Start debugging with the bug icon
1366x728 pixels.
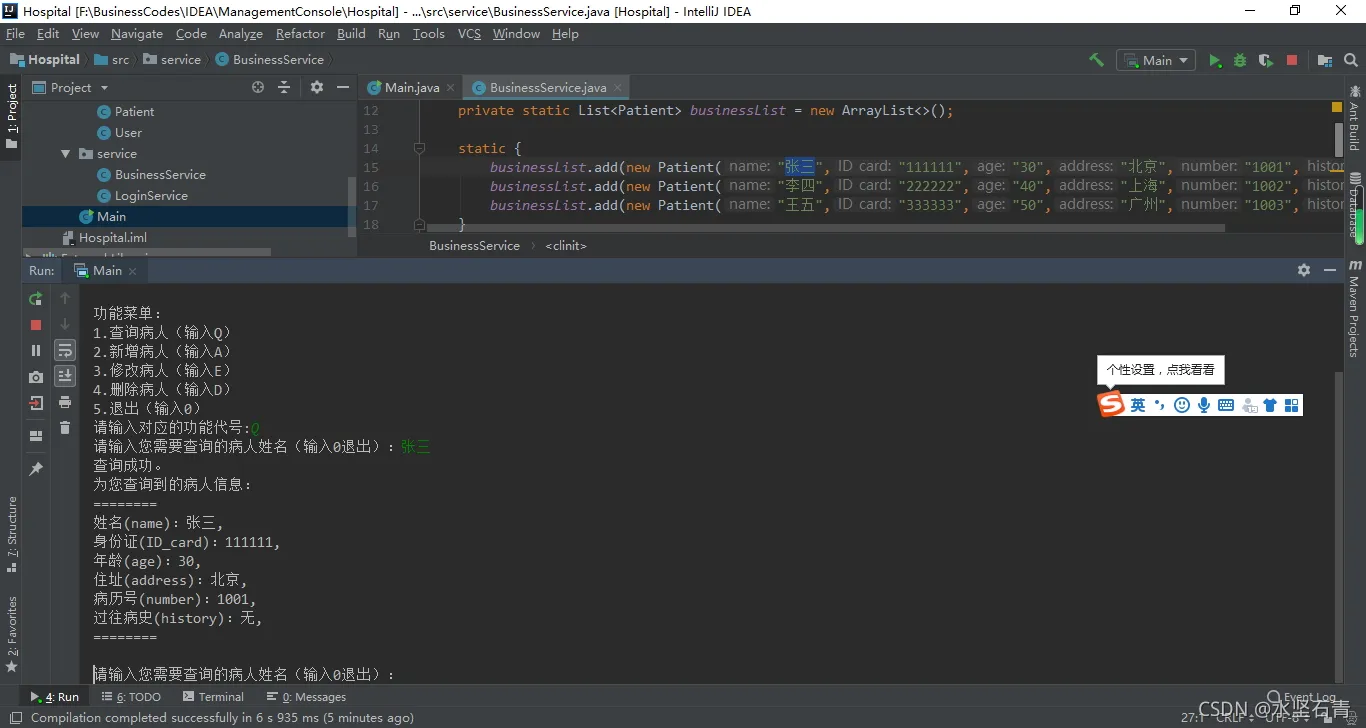pyautogui.click(x=1240, y=60)
